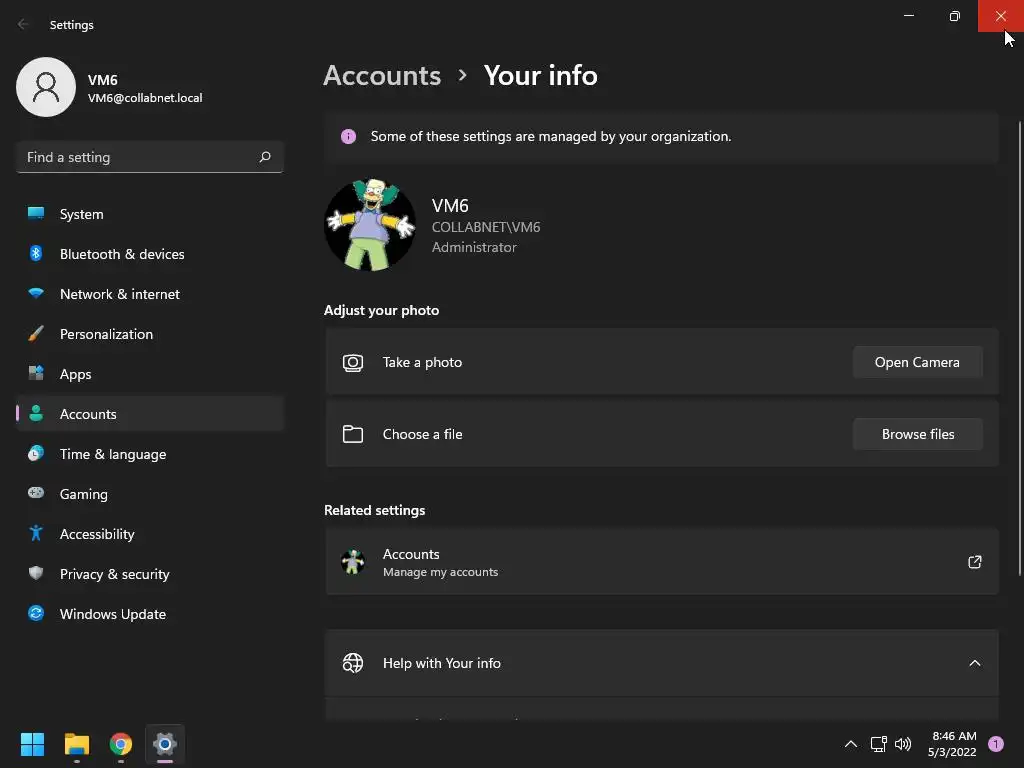Open the Windows Start menu
Screen dimensions: 1024x768
pyautogui.click(x=33, y=744)
